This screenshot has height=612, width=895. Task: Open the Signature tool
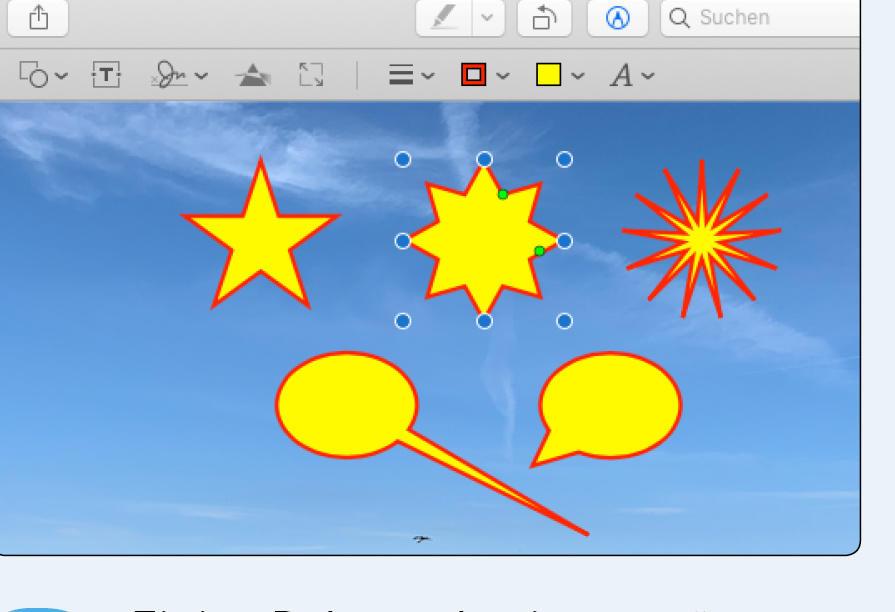169,75
